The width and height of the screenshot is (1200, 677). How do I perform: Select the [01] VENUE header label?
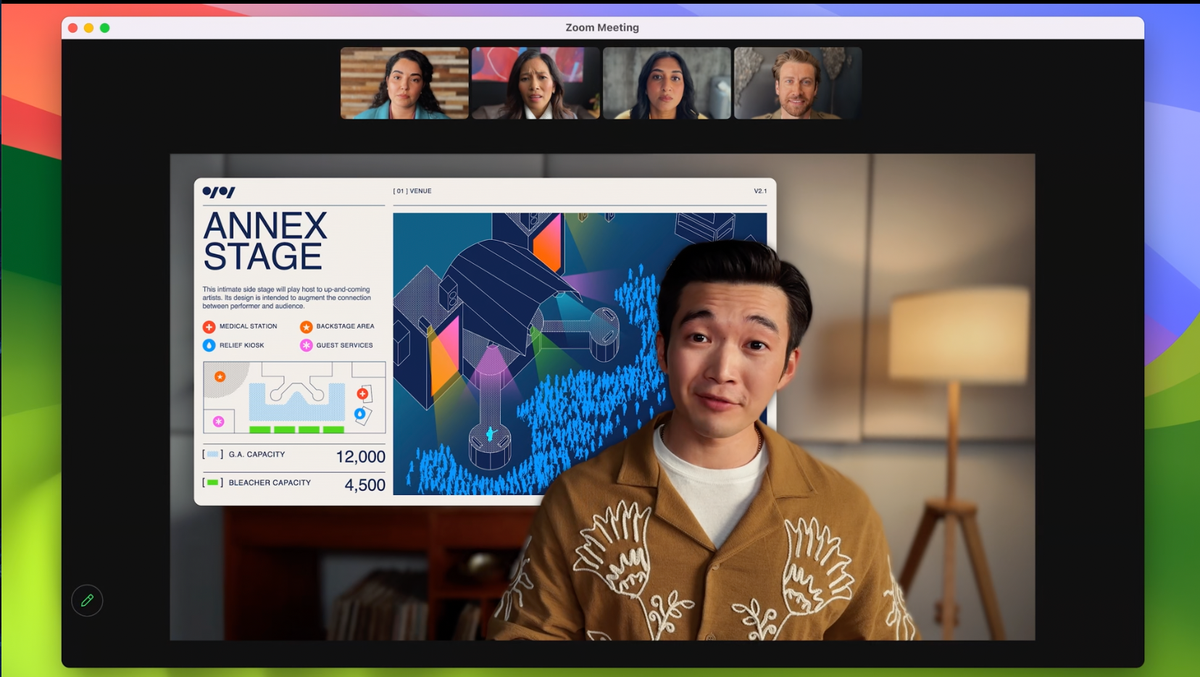411,190
